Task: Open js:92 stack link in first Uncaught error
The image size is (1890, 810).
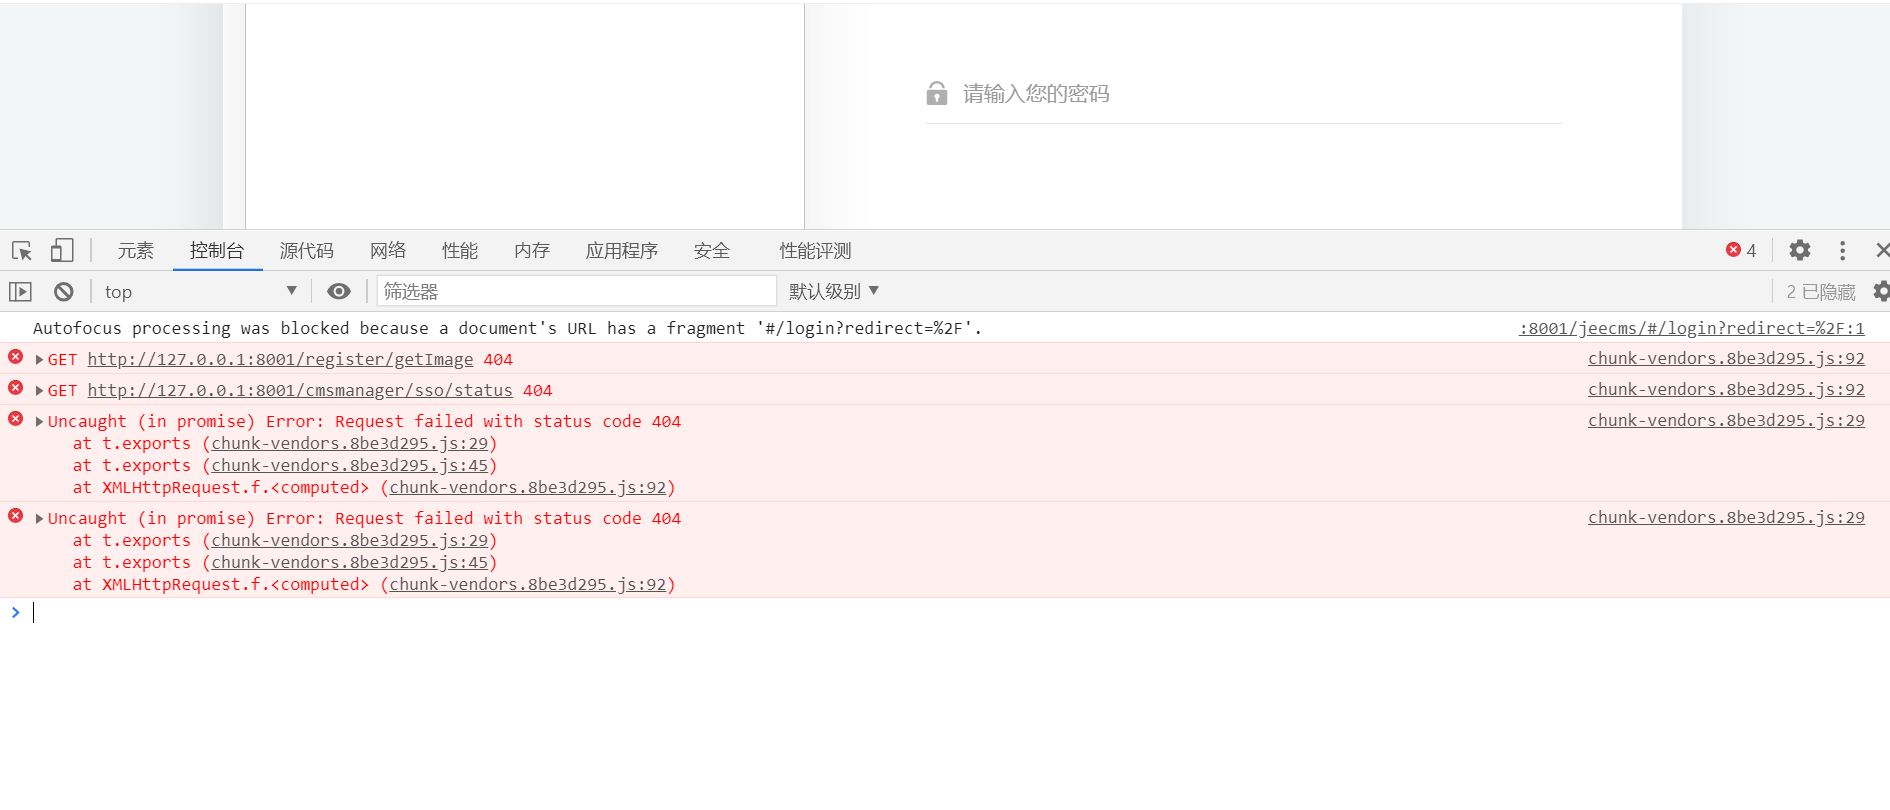Action: (x=528, y=488)
